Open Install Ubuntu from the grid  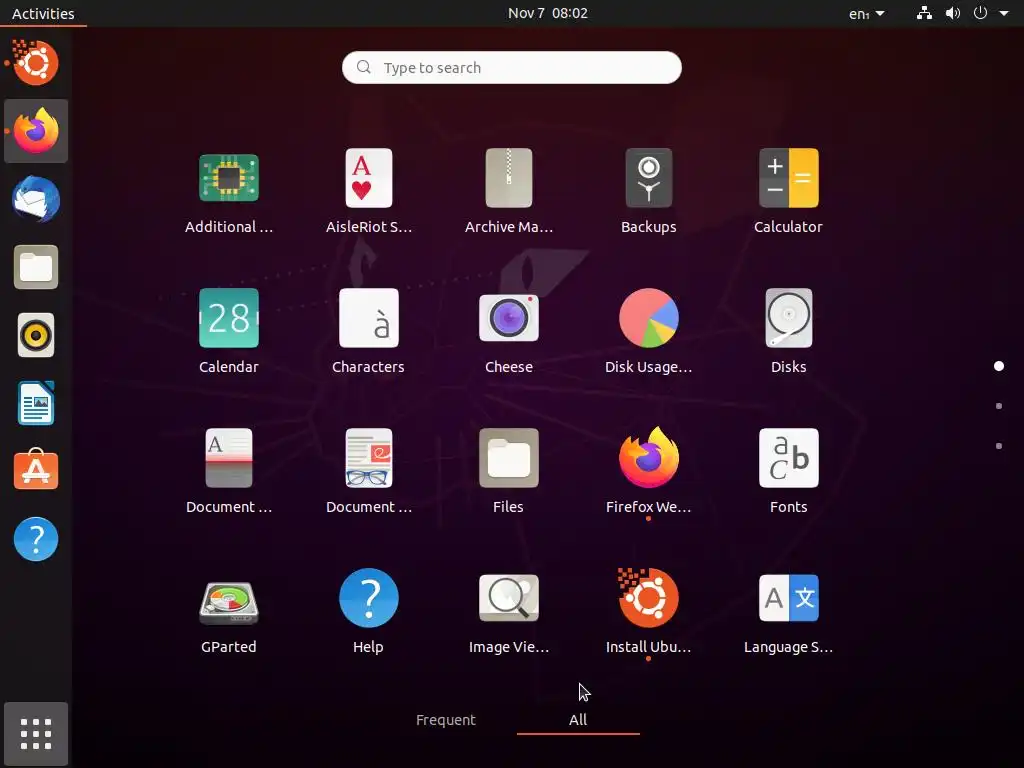[x=648, y=598]
